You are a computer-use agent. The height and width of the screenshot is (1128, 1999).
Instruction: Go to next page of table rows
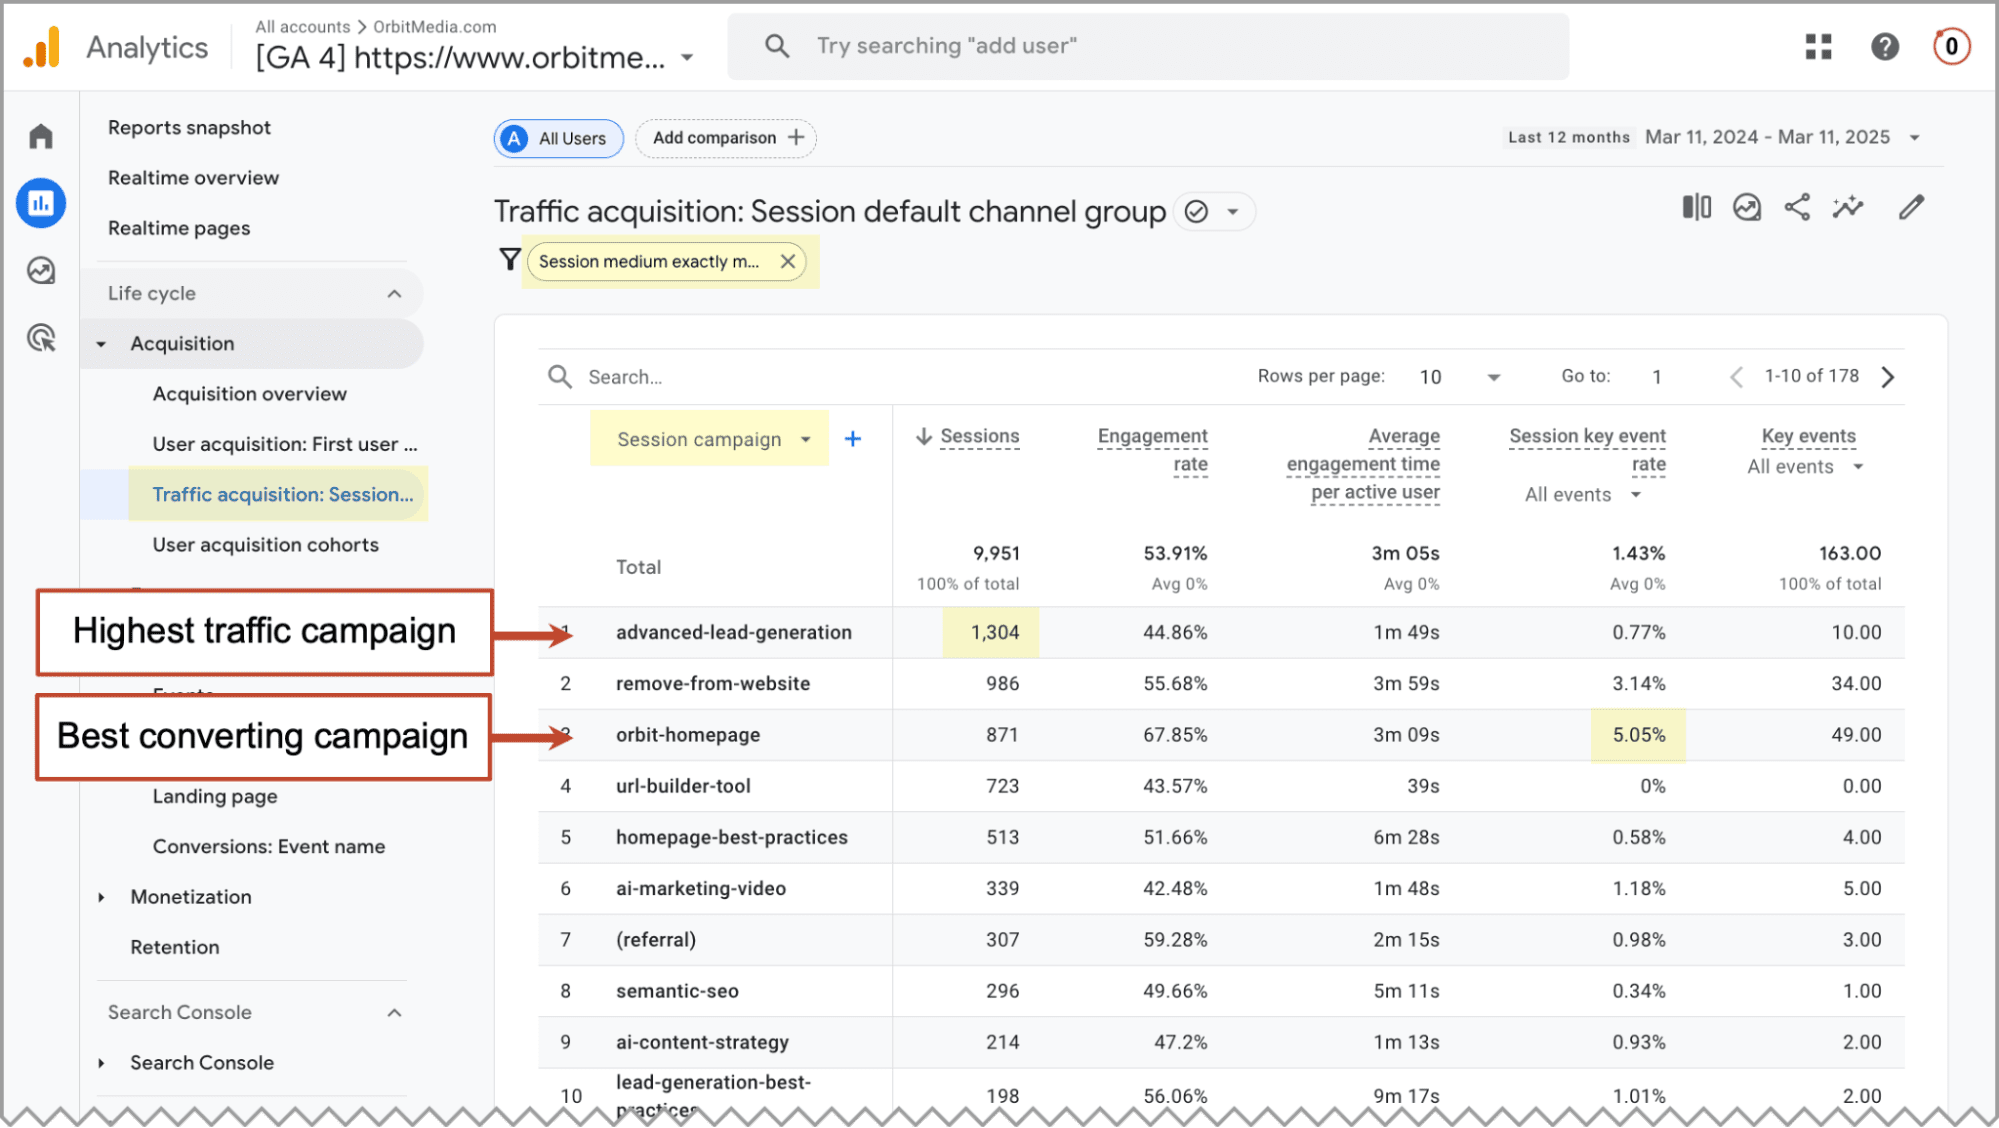1888,377
